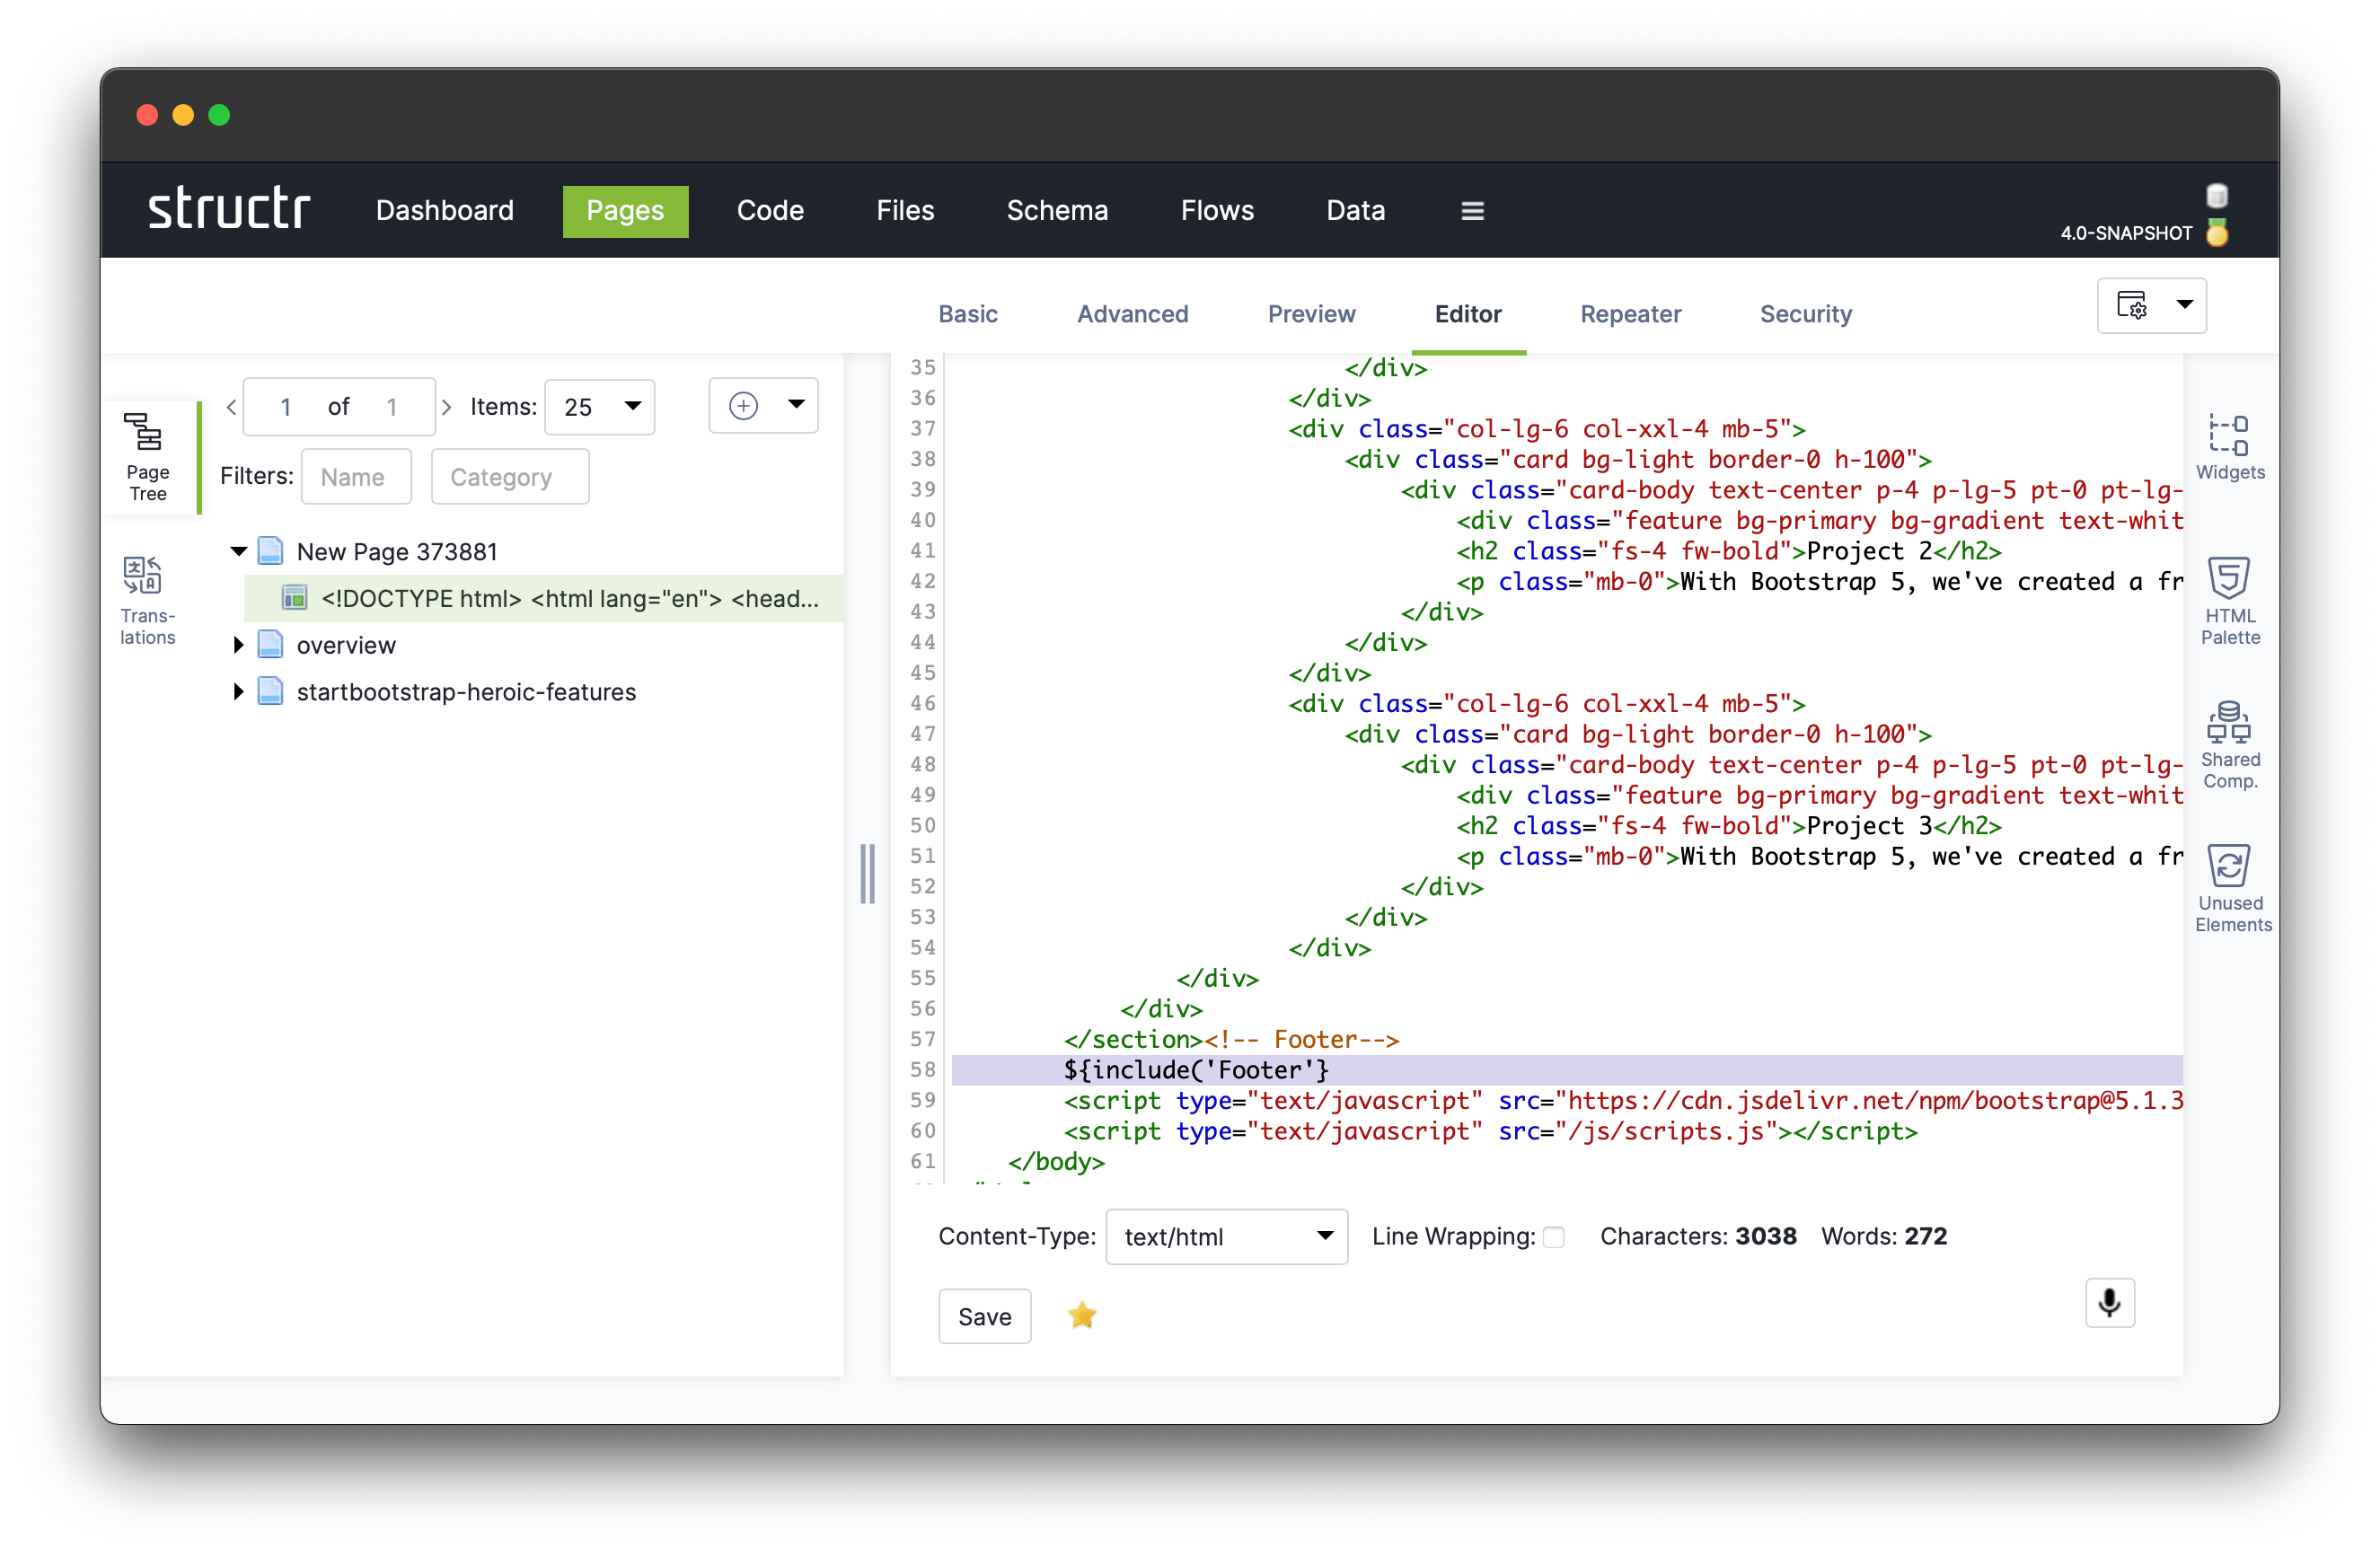Open the Schema menu item

click(1057, 211)
